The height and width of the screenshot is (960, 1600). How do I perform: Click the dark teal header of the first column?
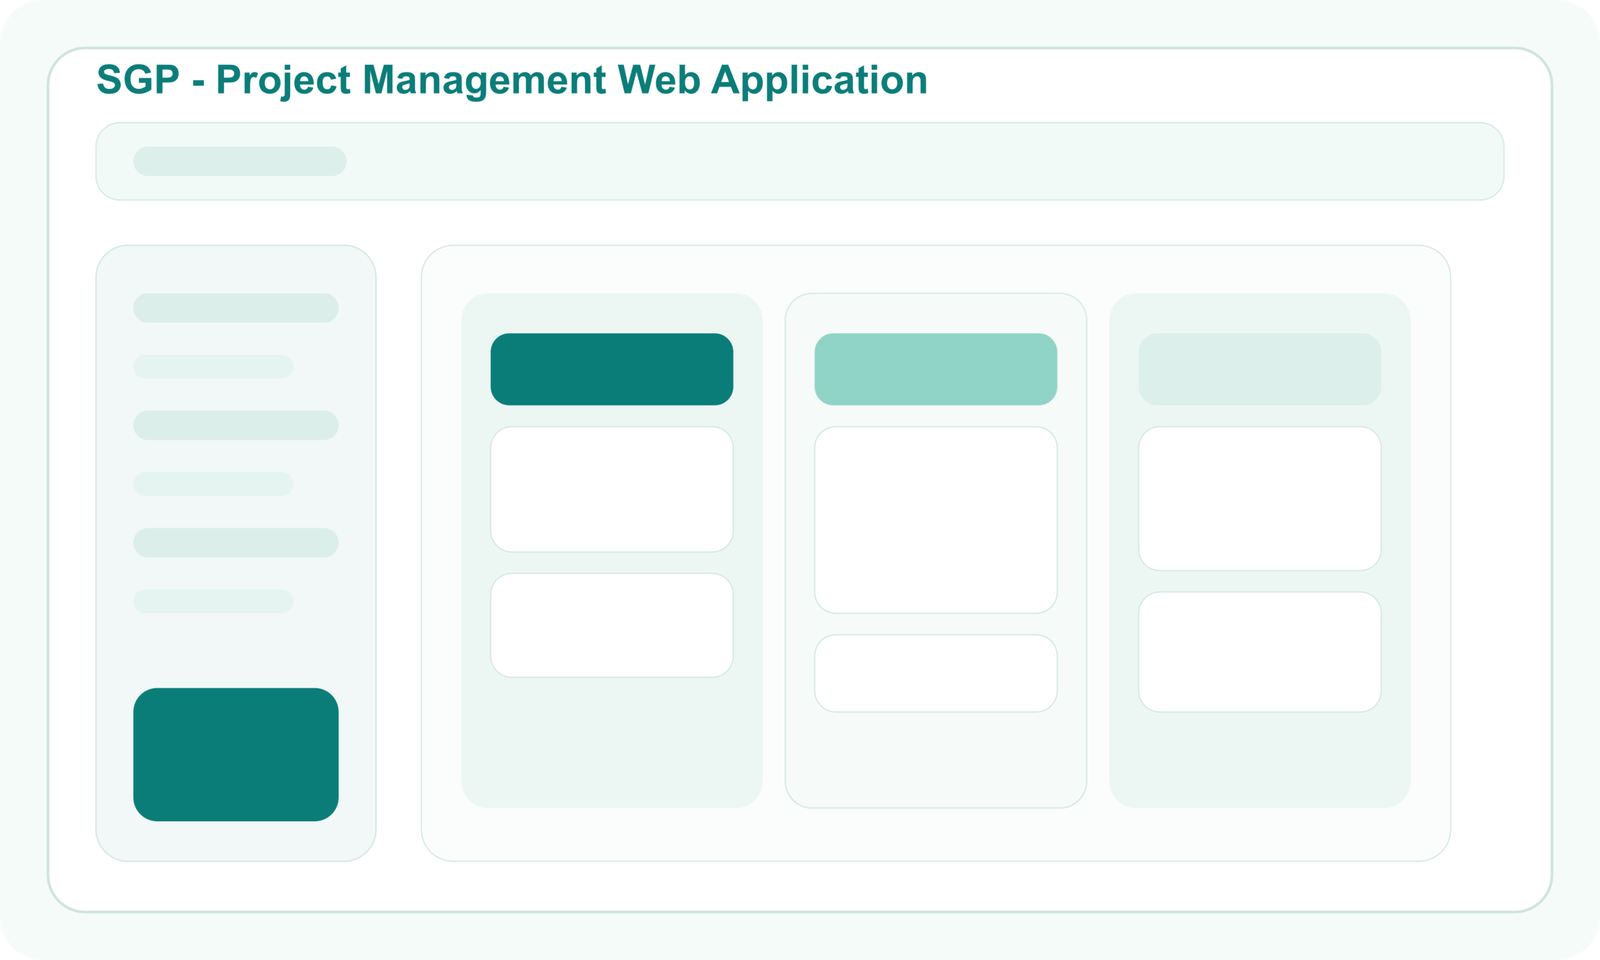(x=612, y=369)
